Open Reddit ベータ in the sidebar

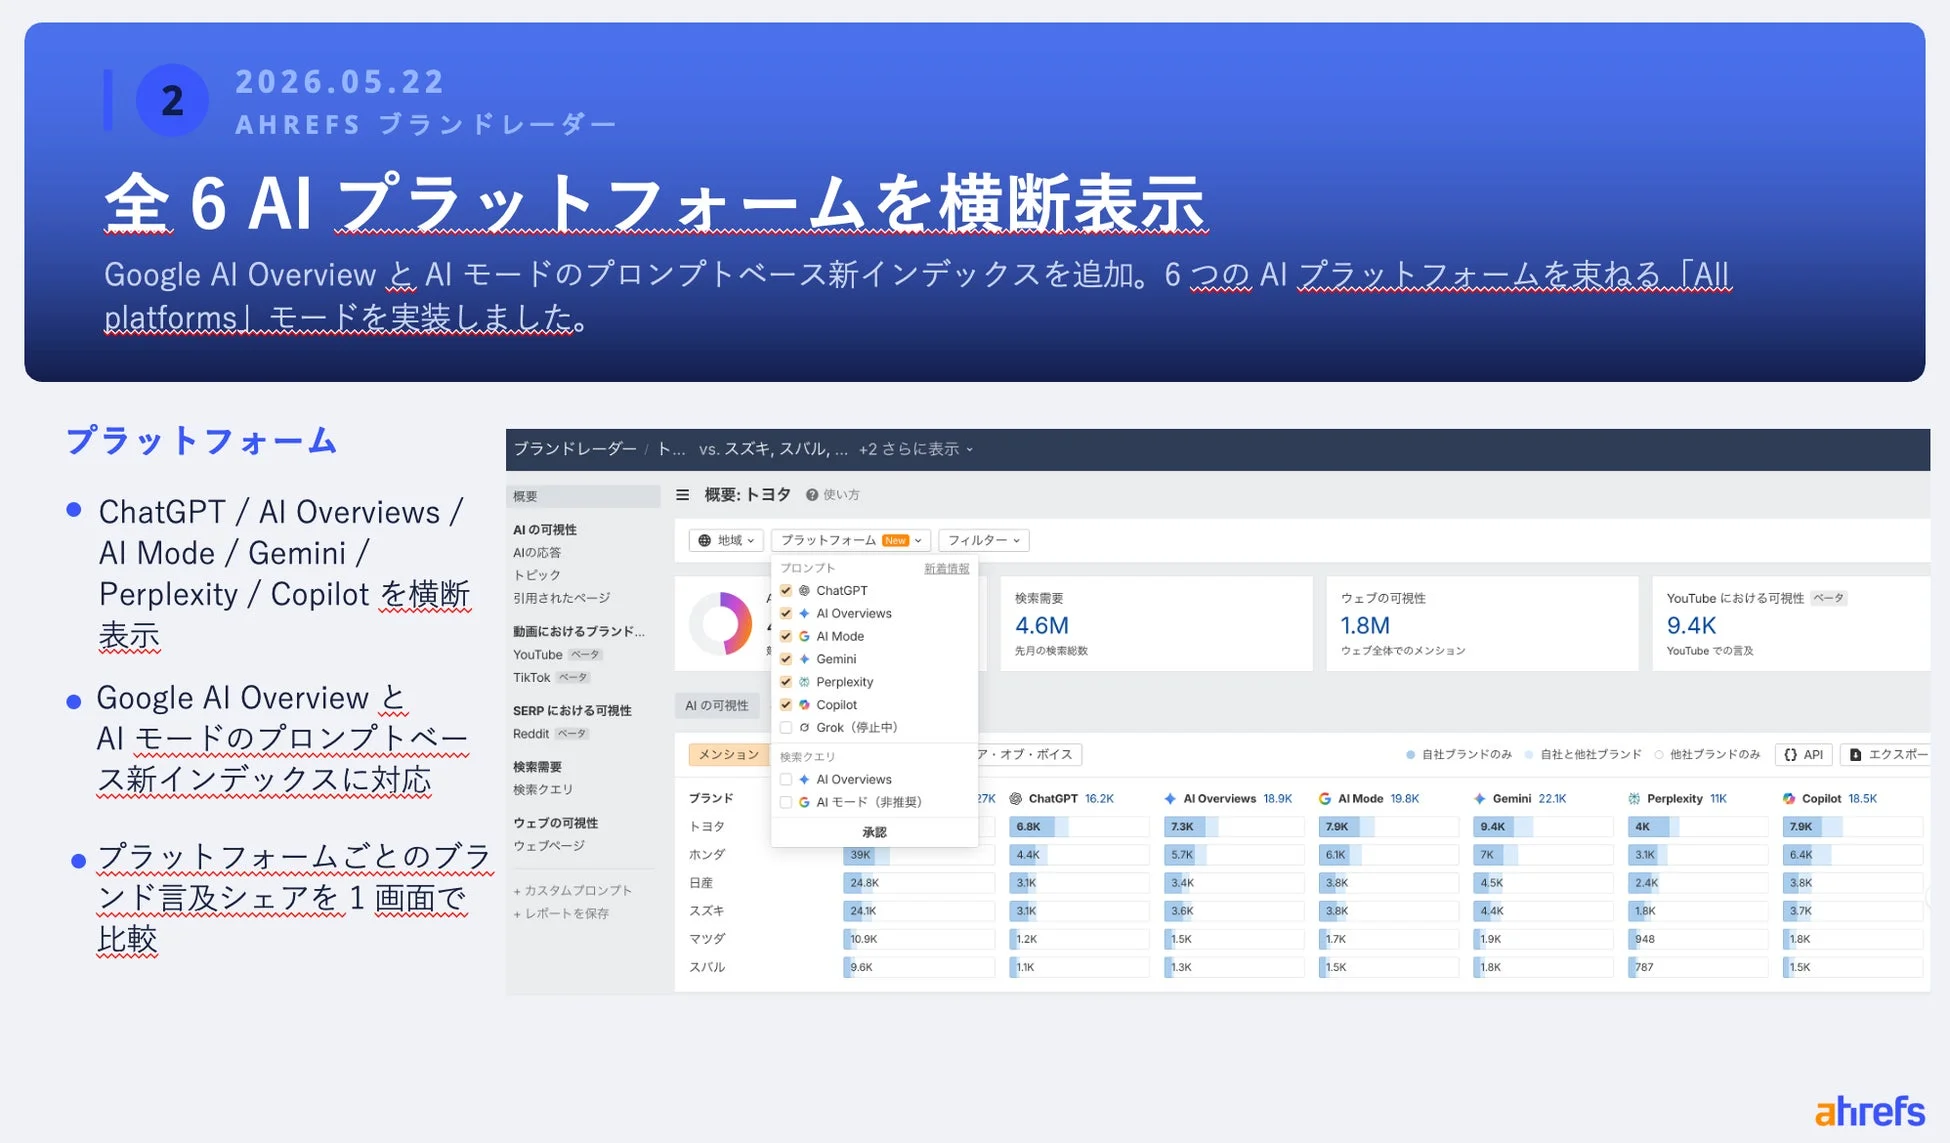pyautogui.click(x=551, y=734)
